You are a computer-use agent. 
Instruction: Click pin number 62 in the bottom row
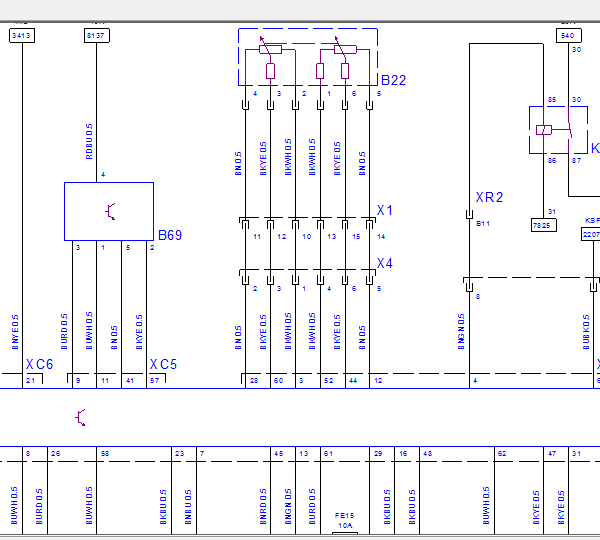[502, 454]
